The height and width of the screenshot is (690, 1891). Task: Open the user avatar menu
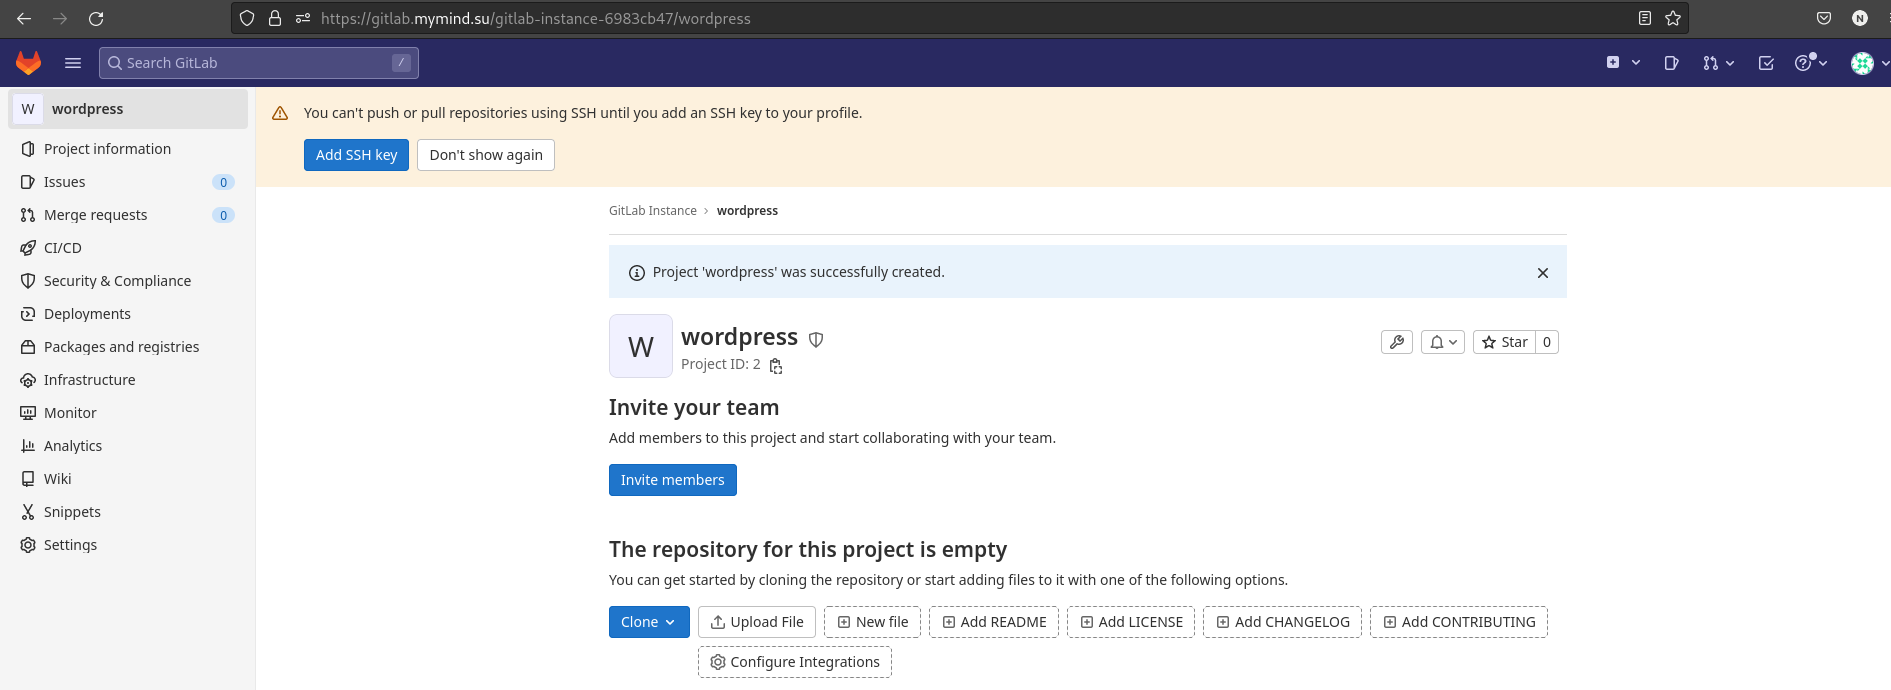[1868, 63]
